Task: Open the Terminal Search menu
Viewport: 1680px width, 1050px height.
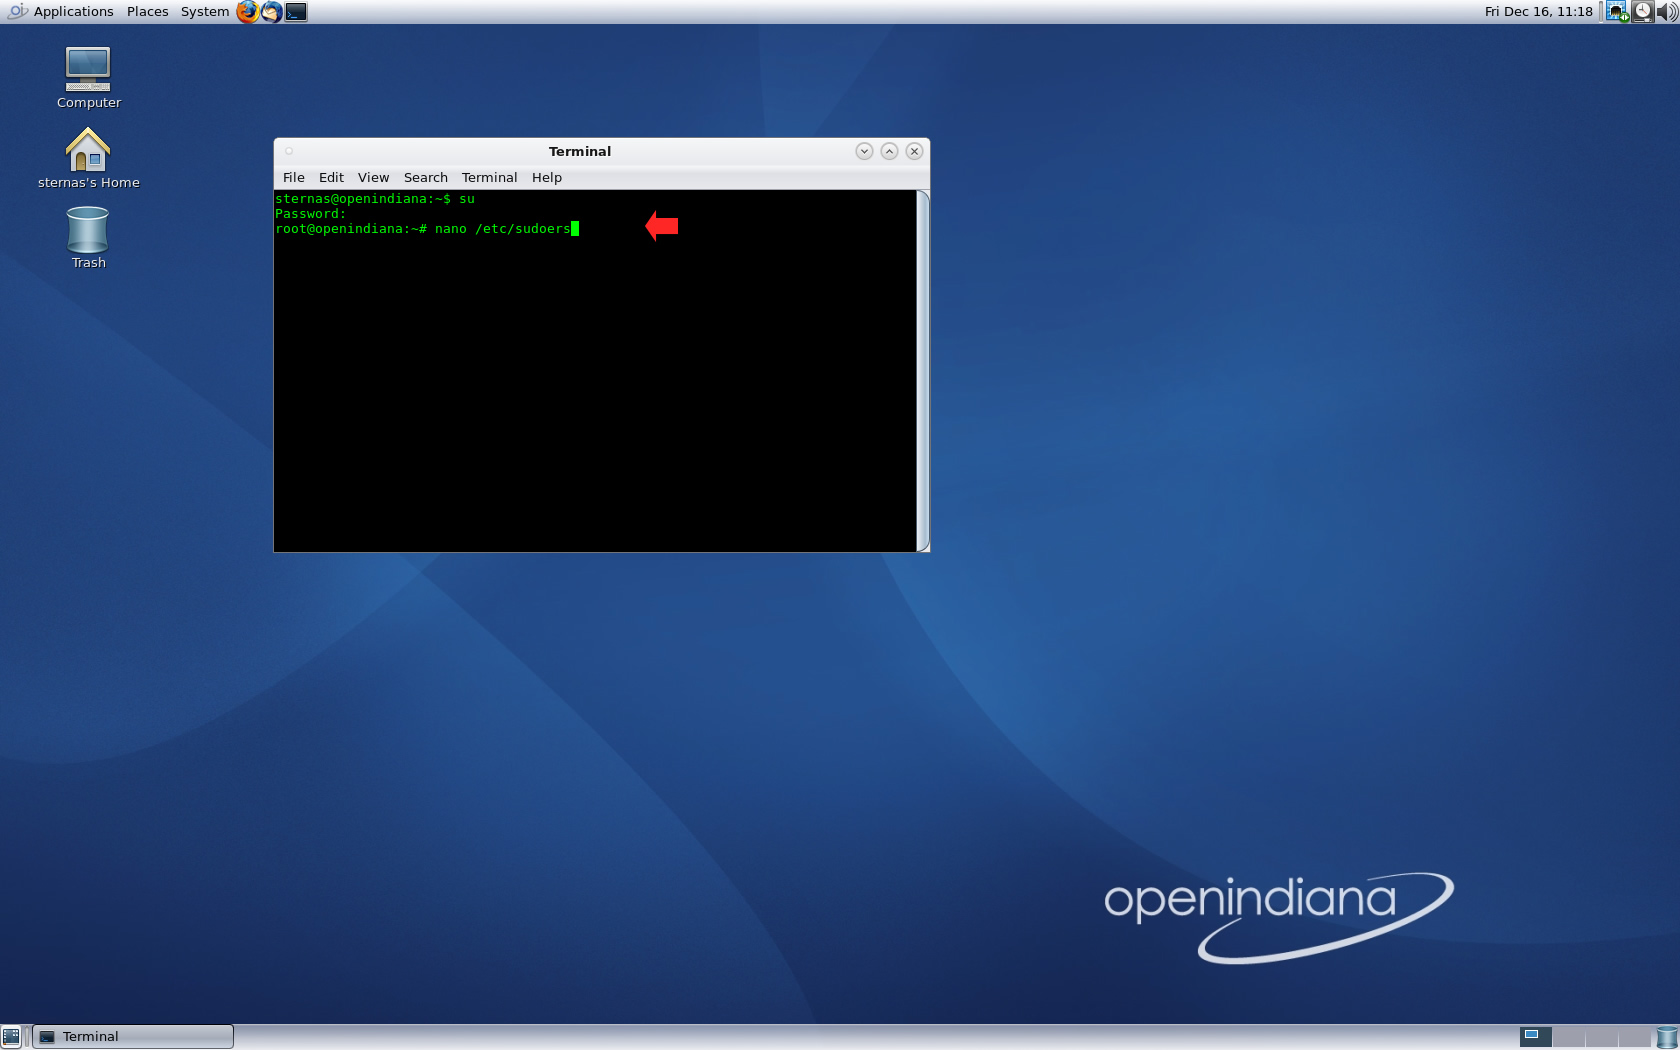Action: pos(426,178)
